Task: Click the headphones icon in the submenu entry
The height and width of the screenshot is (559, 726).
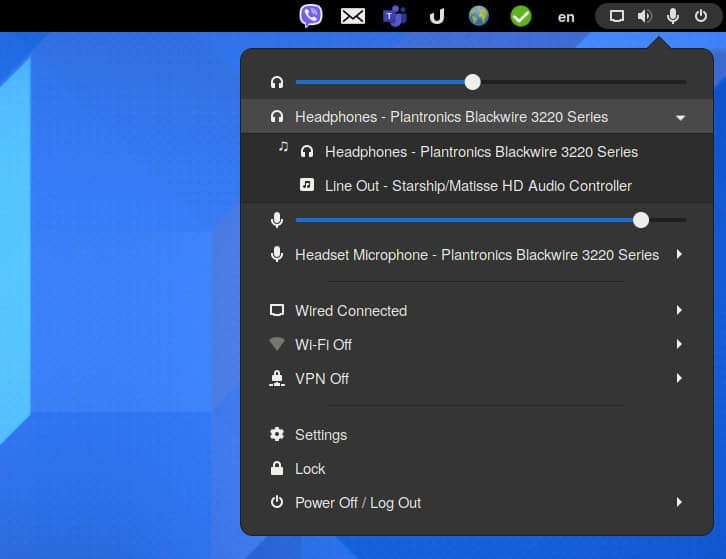Action: [307, 151]
